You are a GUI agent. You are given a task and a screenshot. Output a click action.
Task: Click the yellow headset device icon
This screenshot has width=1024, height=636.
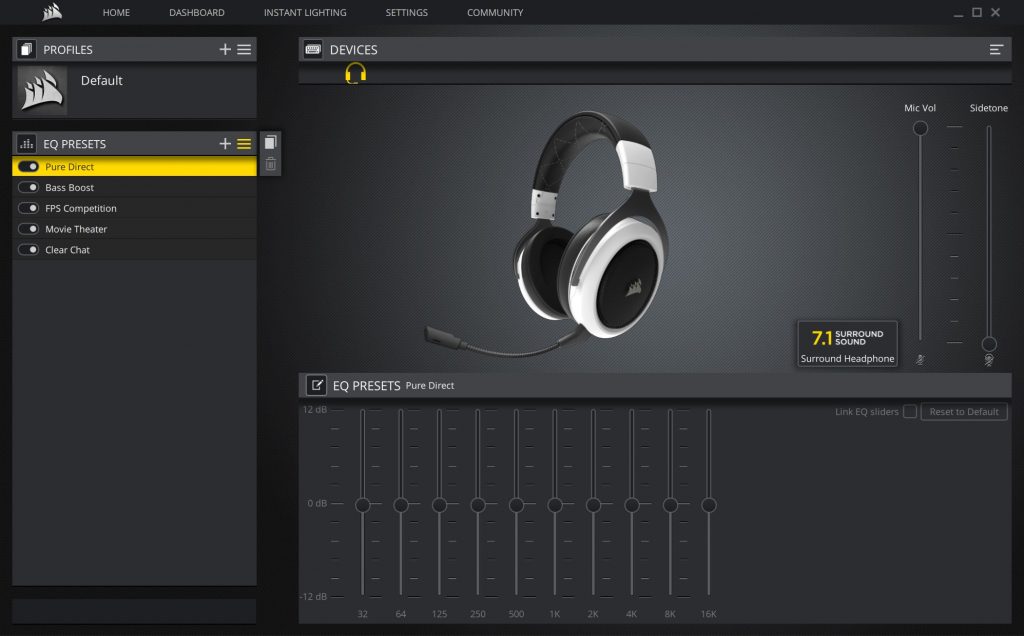coord(355,74)
